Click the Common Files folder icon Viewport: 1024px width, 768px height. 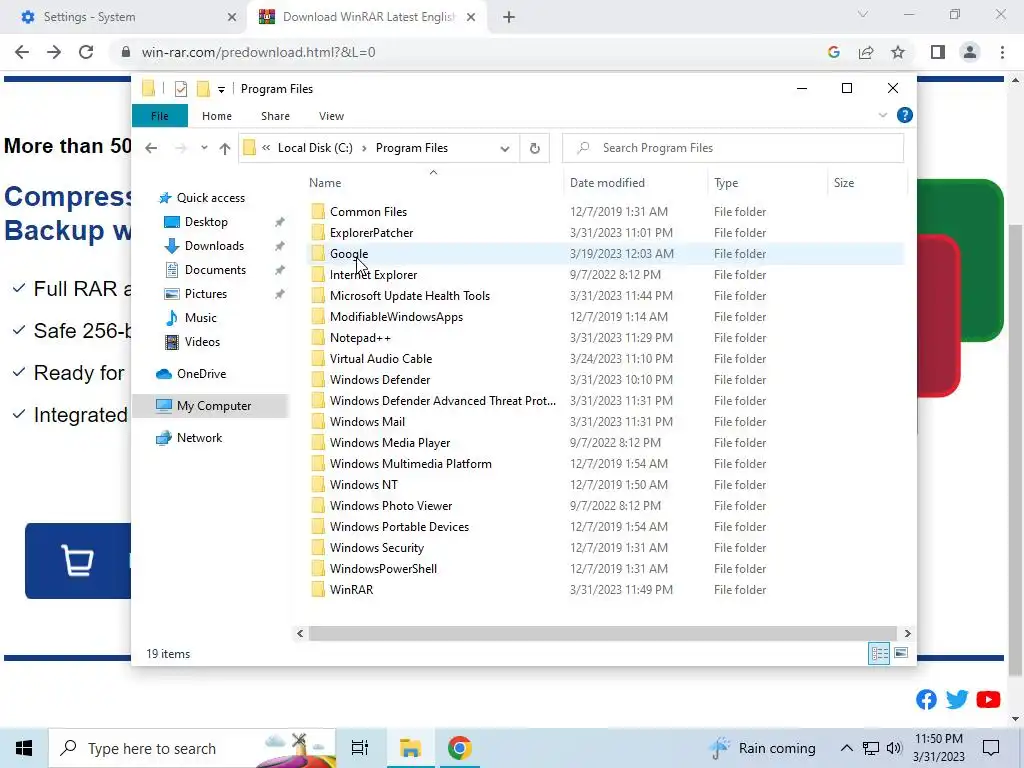click(318, 212)
